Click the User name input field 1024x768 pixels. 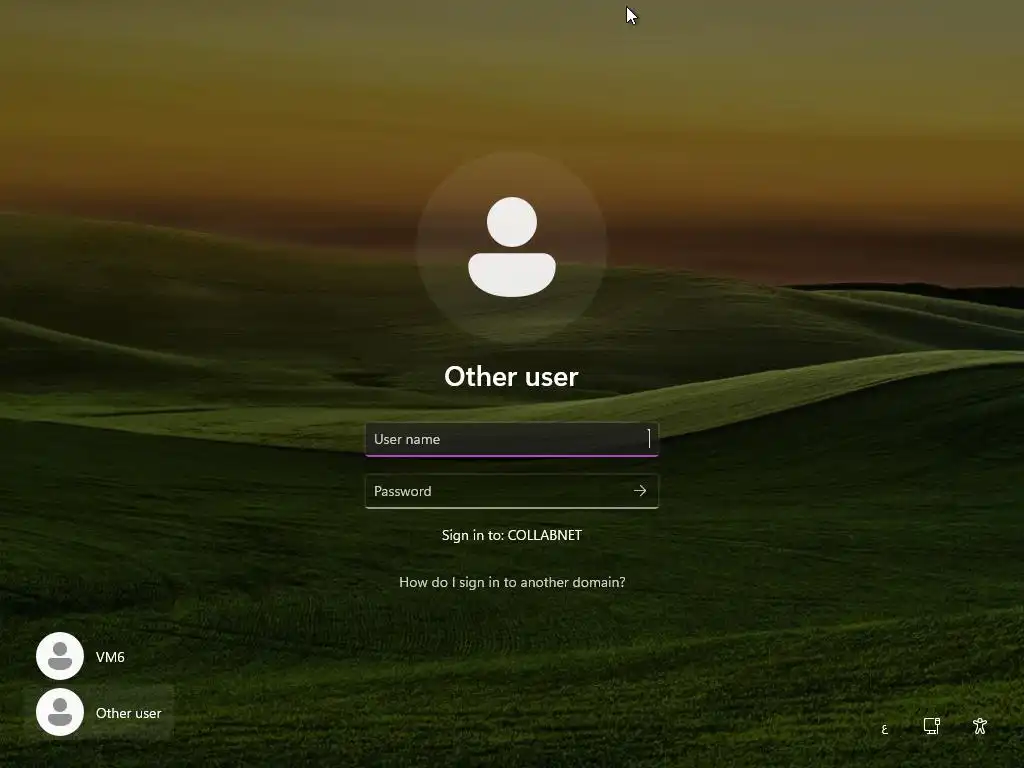(511, 439)
